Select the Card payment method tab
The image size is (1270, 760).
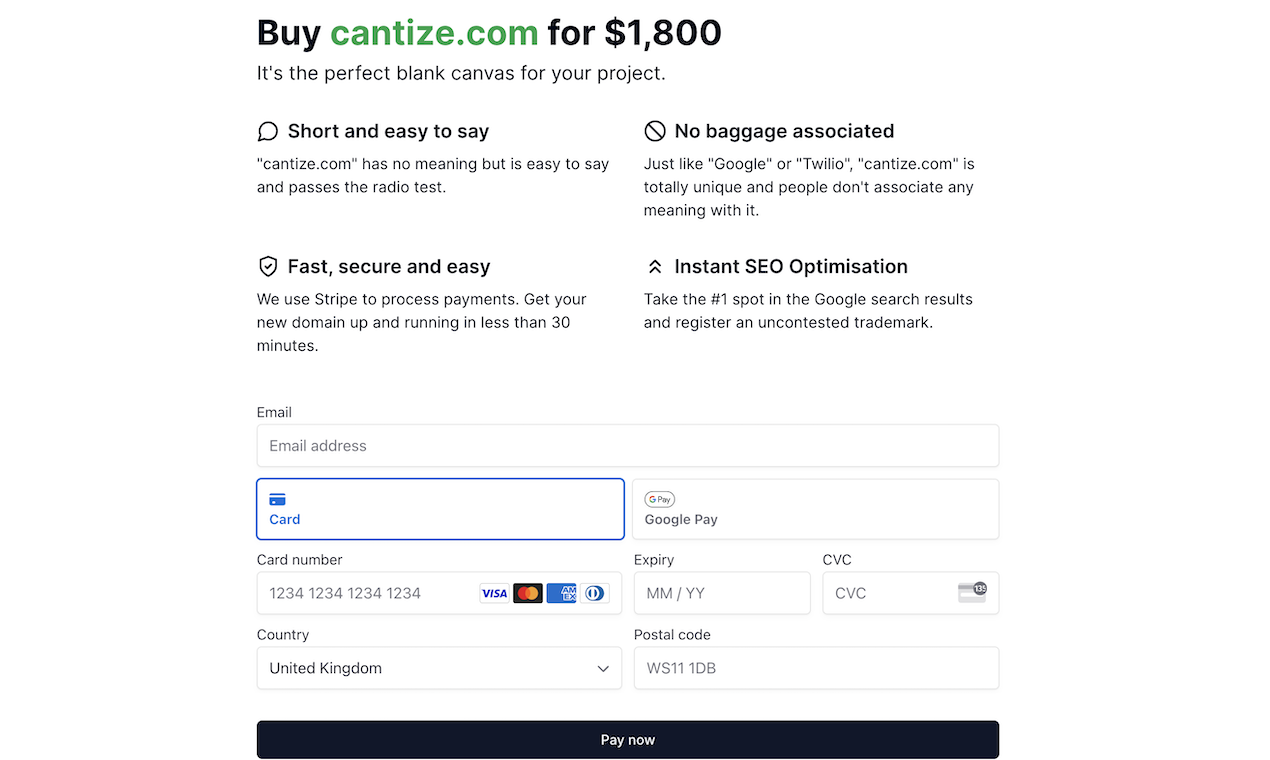(440, 509)
